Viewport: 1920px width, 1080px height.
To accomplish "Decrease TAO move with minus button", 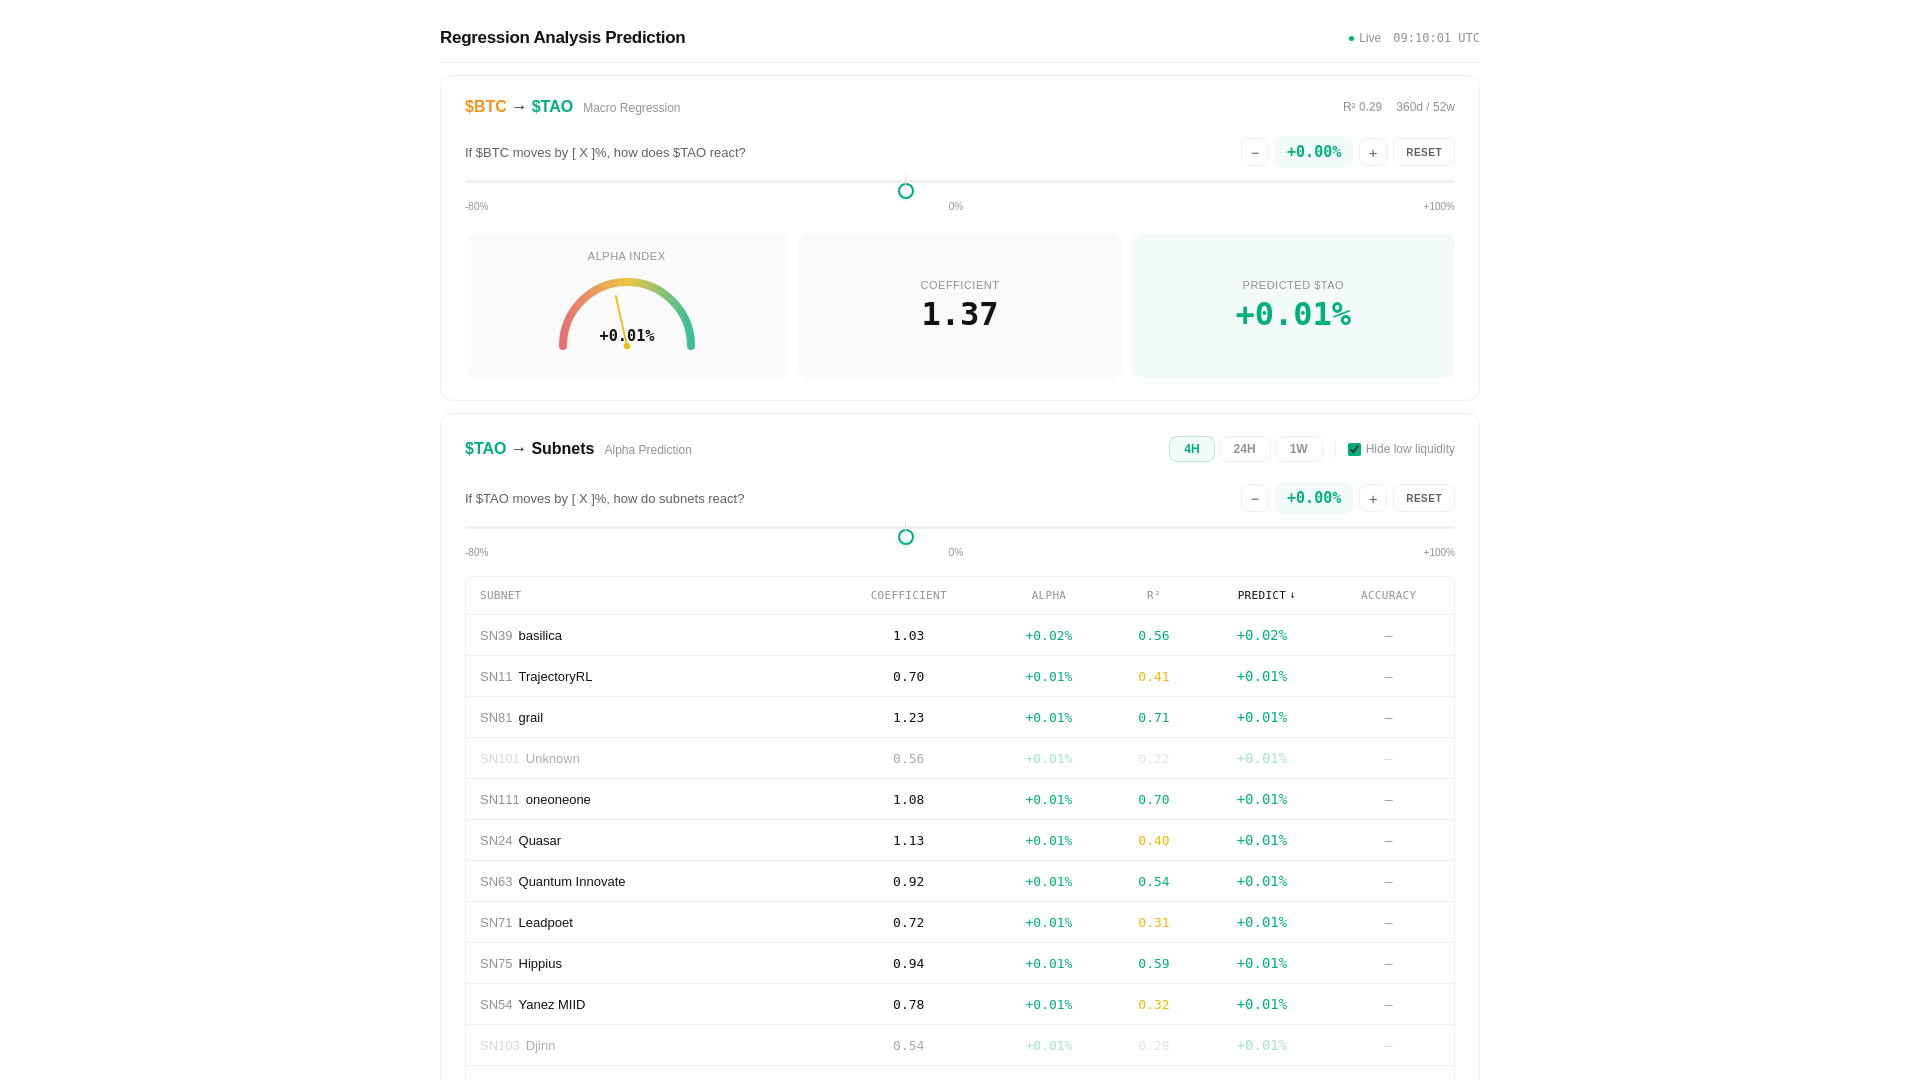I will click(x=1254, y=498).
